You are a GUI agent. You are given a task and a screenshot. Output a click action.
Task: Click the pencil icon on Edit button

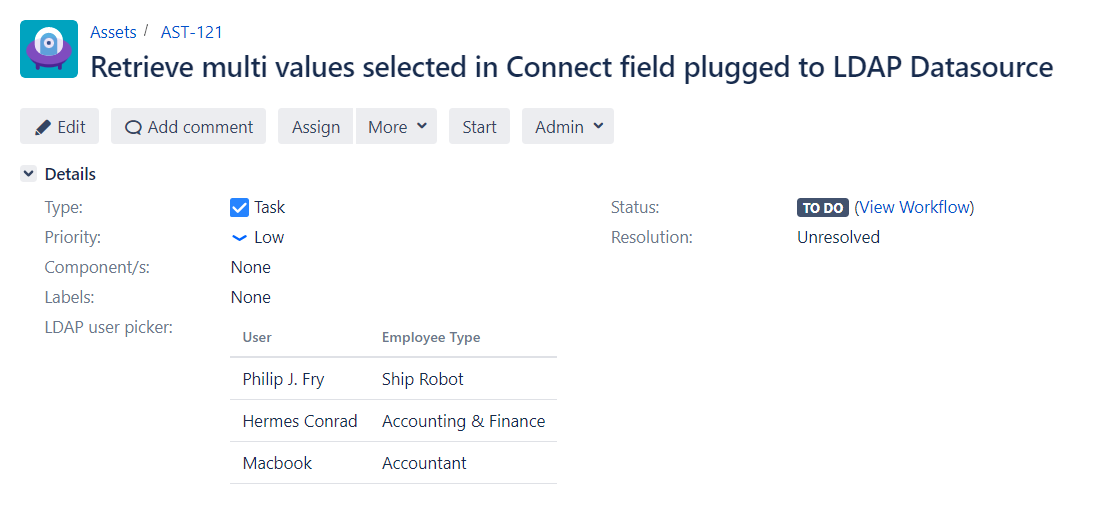click(x=43, y=127)
